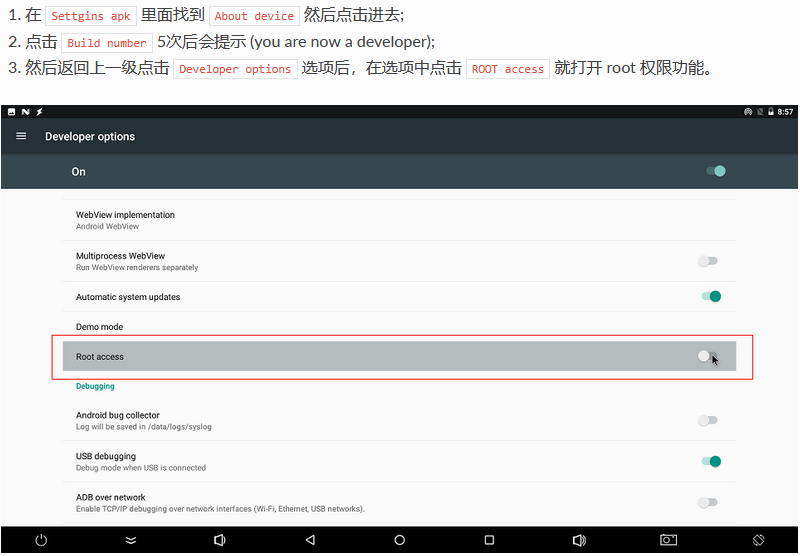Click the battery icon in status bar
800x556 pixels.
pyautogui.click(x=771, y=112)
